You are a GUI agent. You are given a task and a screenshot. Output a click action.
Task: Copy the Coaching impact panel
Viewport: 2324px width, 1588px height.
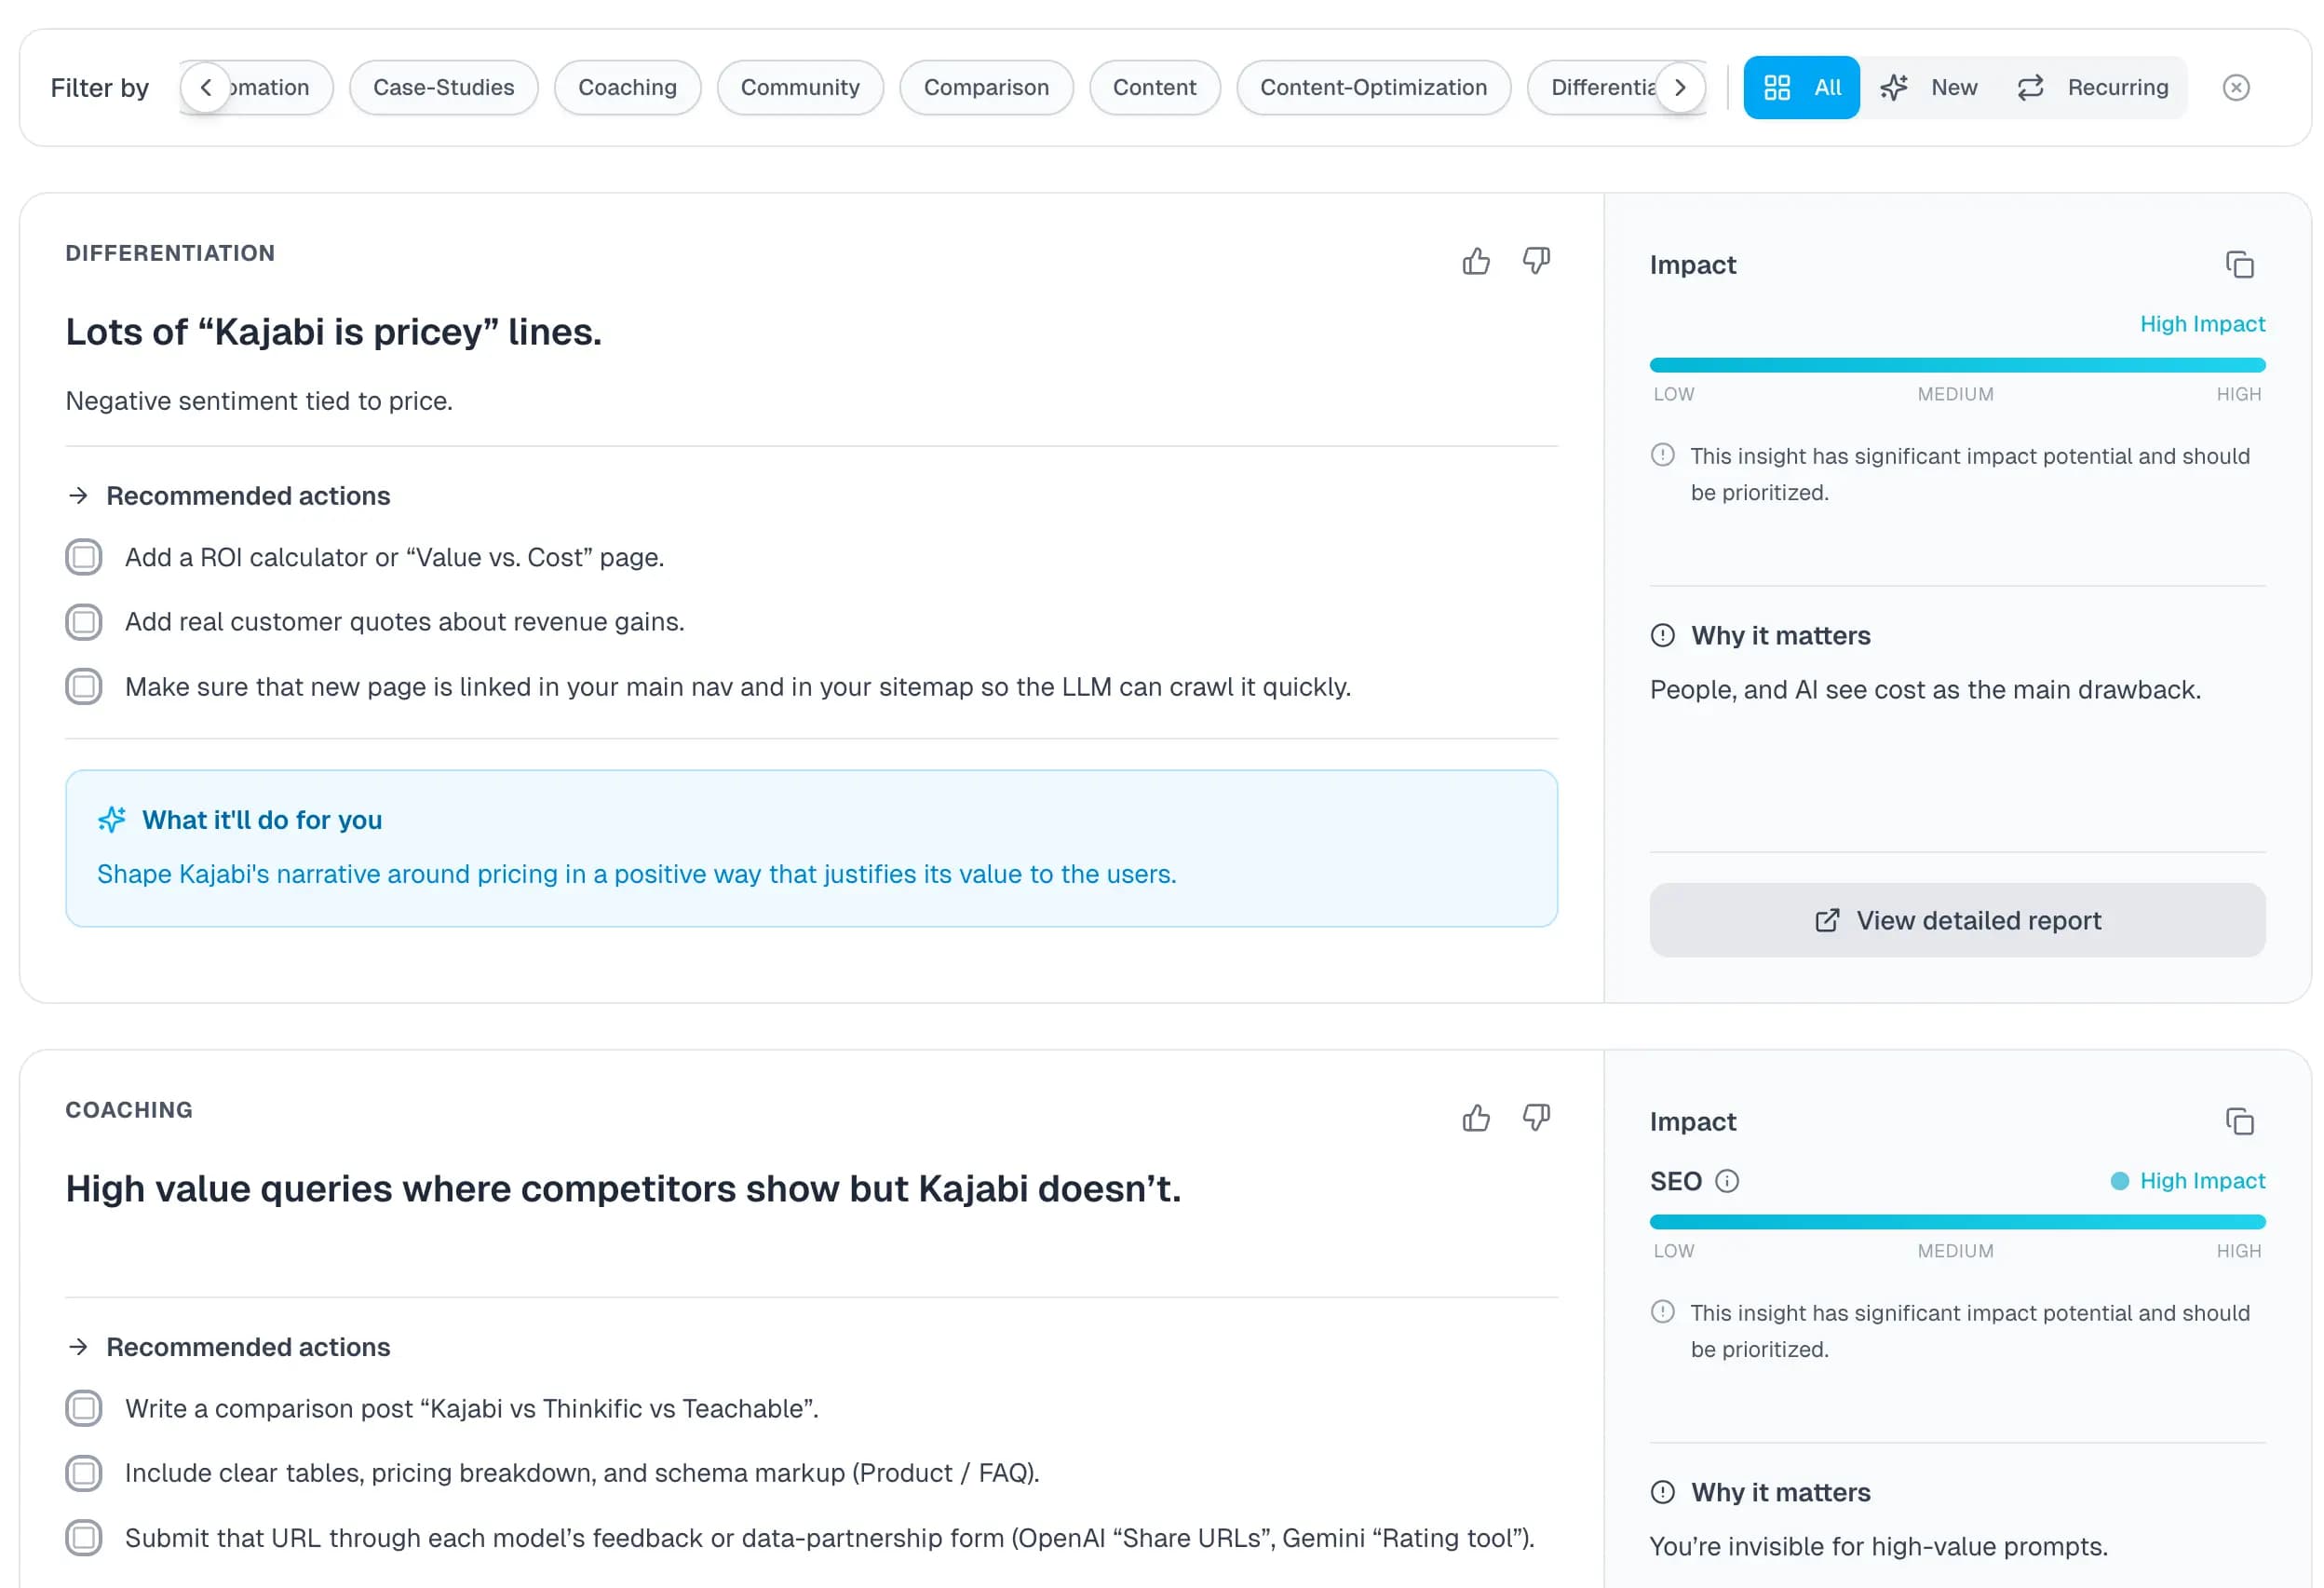coord(2239,1122)
